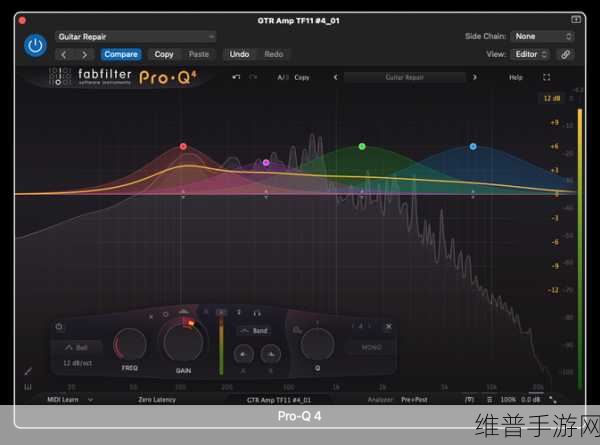This screenshot has height=445, width=600.
Task: Click the link chain icon
Action: point(566,54)
